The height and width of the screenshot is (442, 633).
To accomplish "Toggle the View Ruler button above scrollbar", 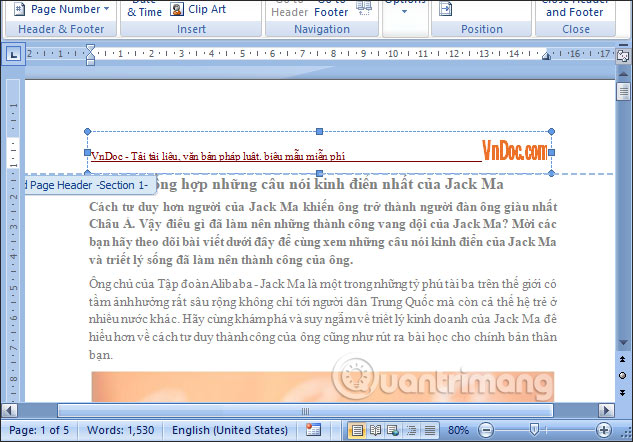I will pos(623,57).
